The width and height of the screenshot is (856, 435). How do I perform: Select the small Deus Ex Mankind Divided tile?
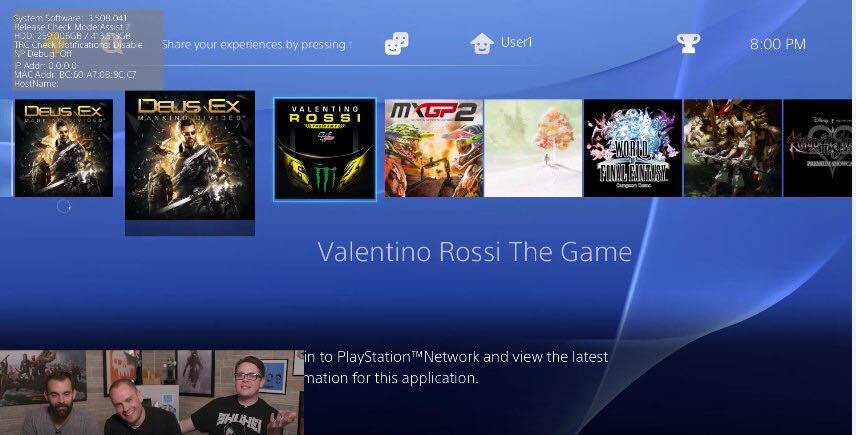64,148
